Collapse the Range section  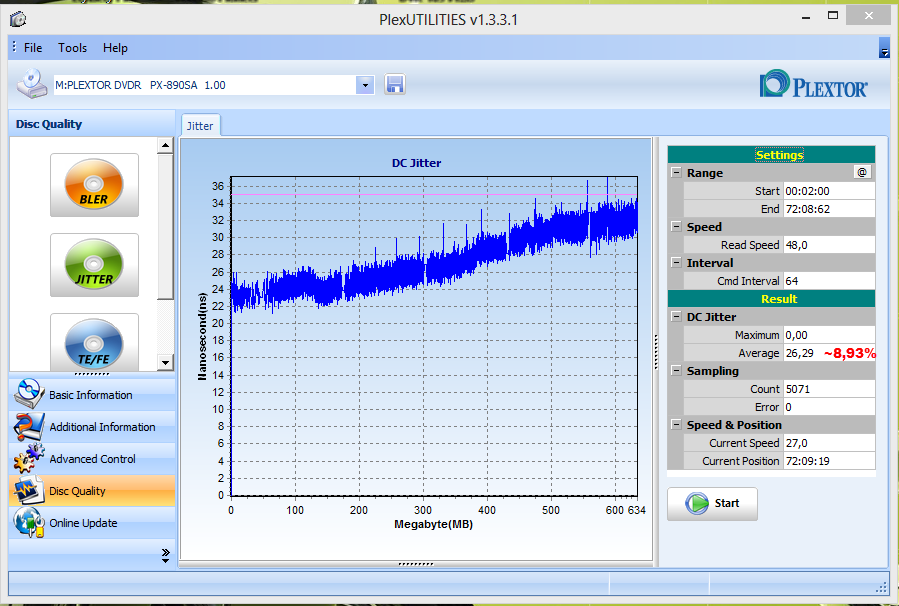677,173
